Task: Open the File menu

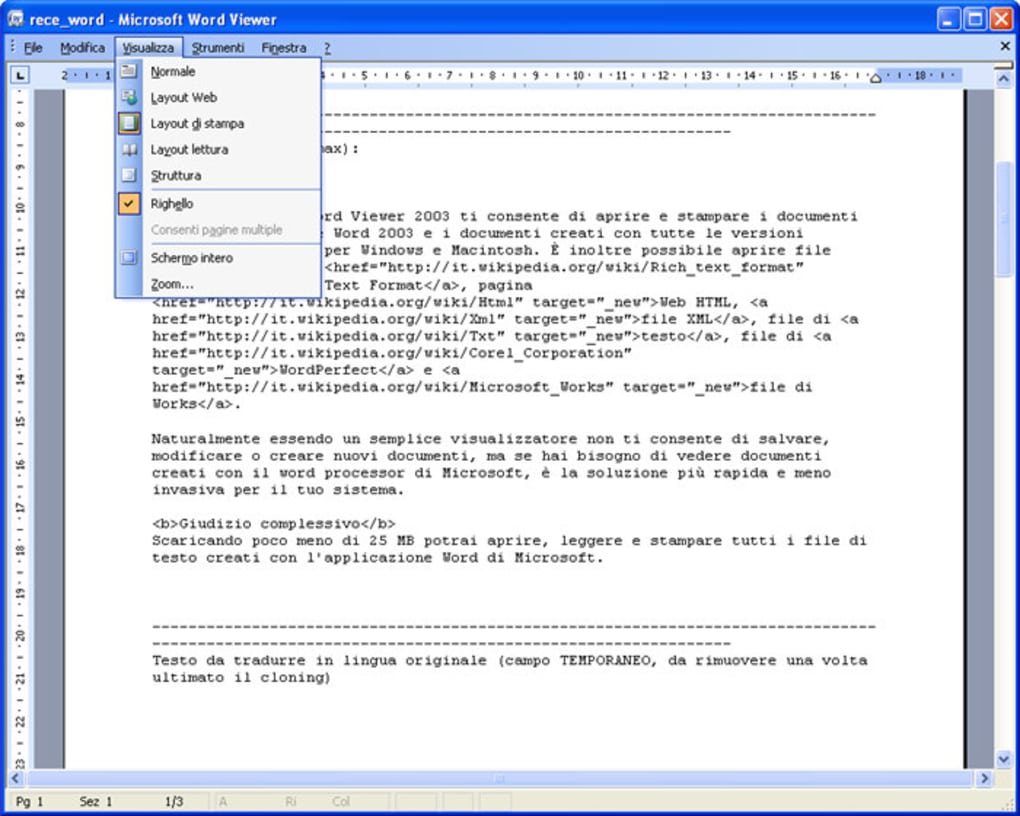Action: pyautogui.click(x=32, y=47)
